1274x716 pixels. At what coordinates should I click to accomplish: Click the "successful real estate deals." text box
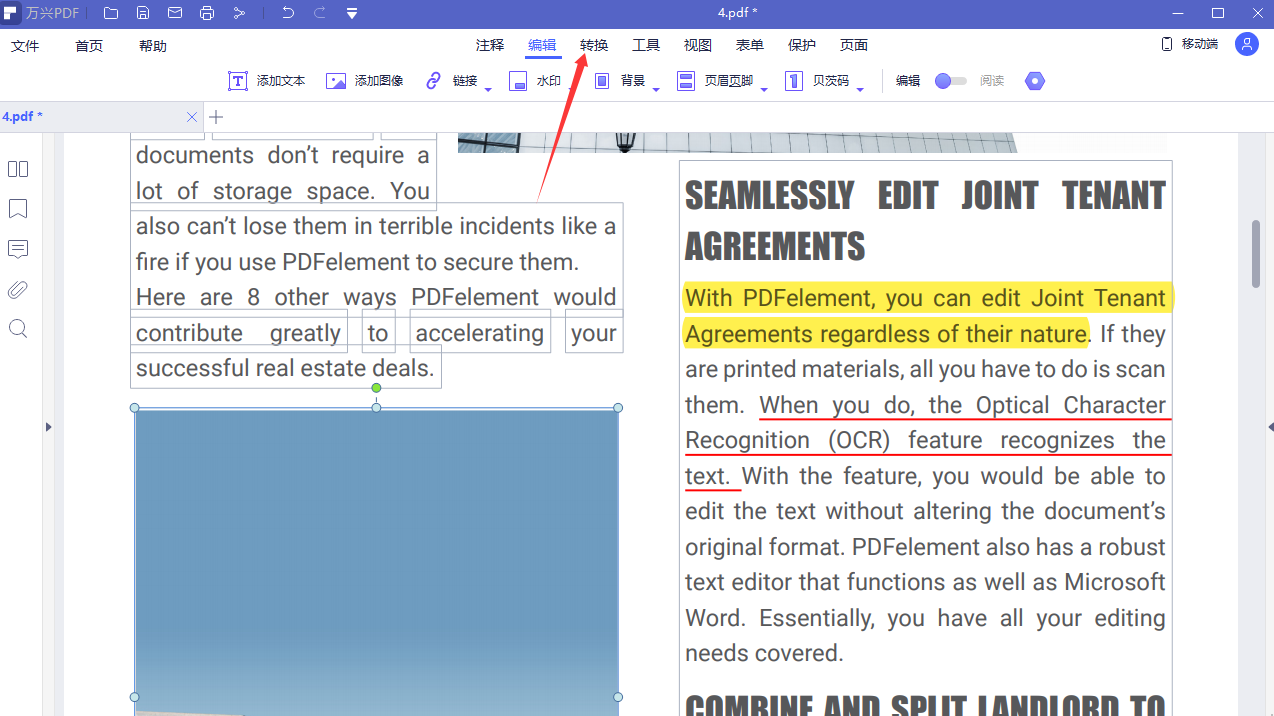[286, 368]
